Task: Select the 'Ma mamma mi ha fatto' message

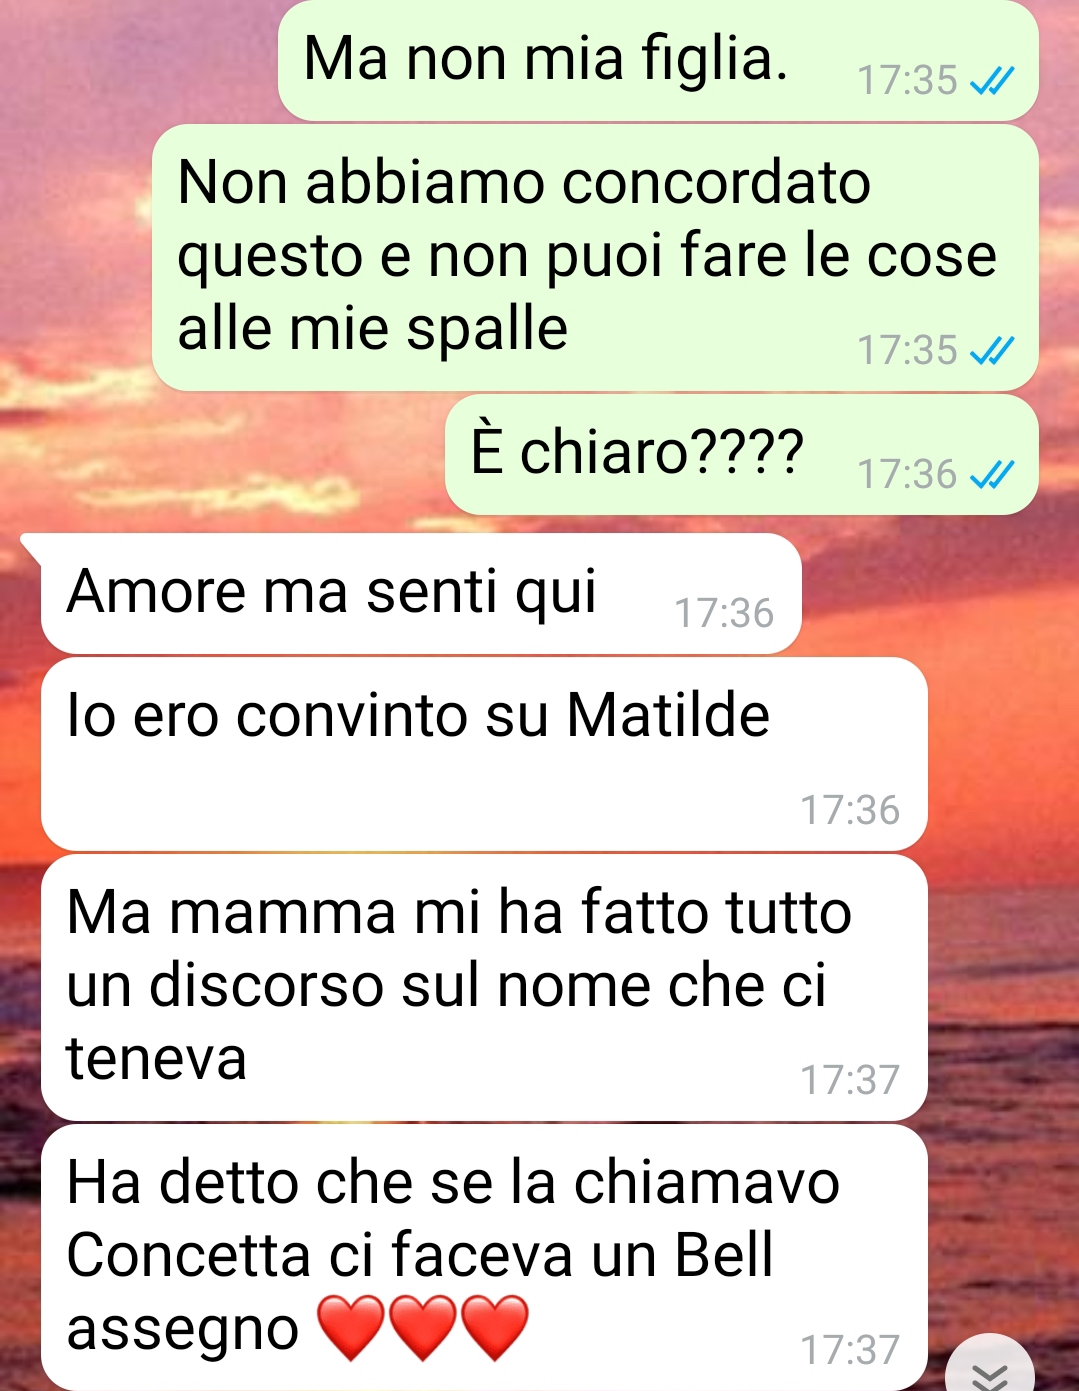Action: [484, 988]
